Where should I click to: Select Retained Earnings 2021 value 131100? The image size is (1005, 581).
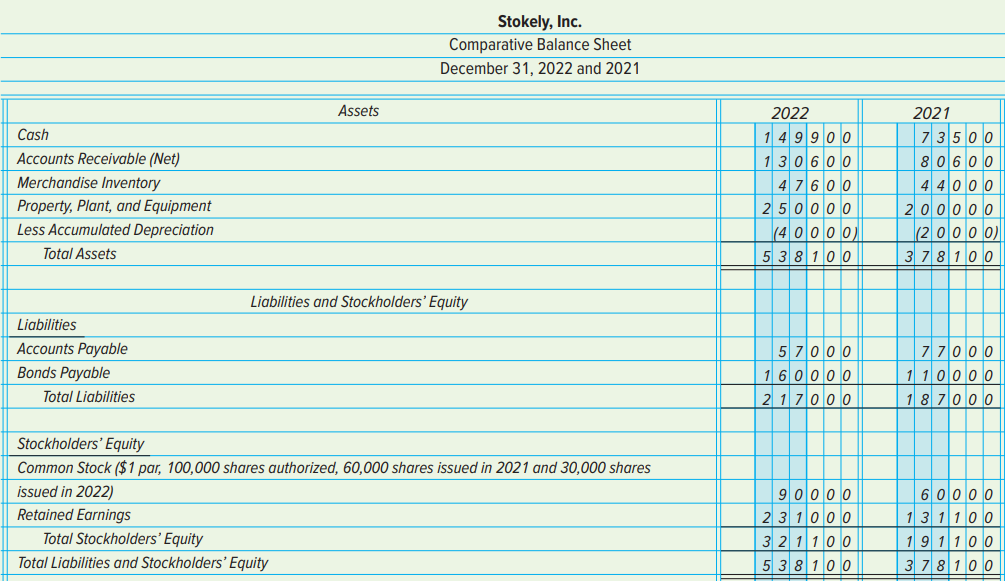point(949,518)
